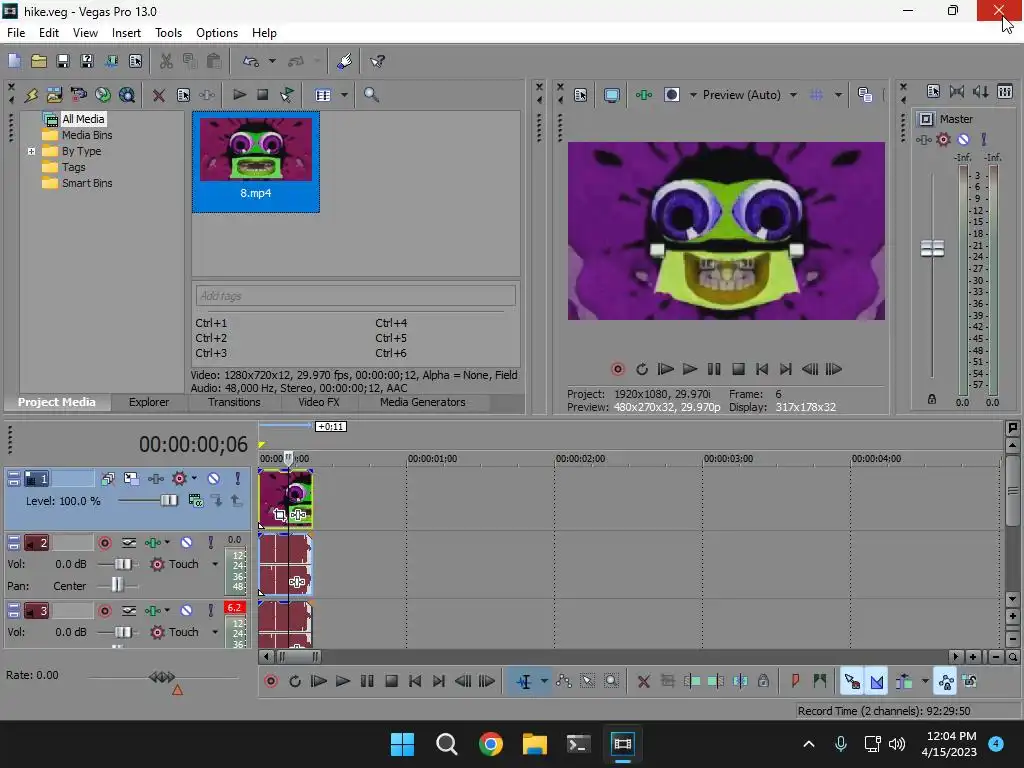Open the edit tool selector dropdown arrow
Screen dimensions: 1024x768
point(544,682)
